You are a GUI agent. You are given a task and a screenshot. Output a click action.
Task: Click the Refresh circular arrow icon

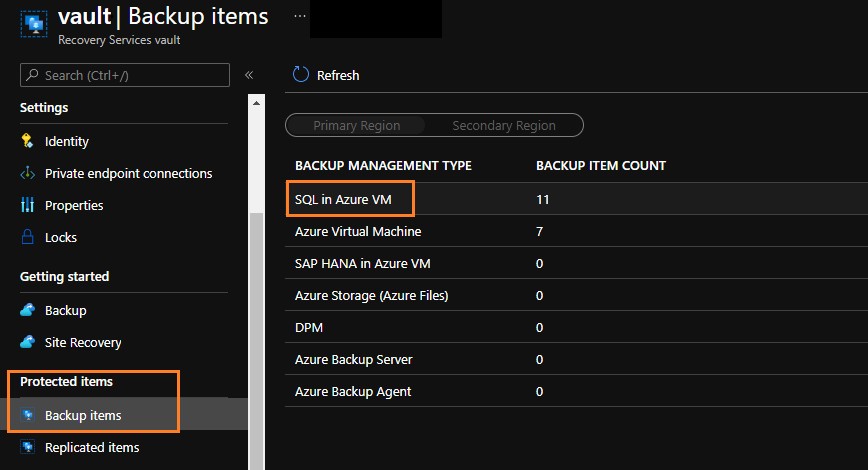301,75
